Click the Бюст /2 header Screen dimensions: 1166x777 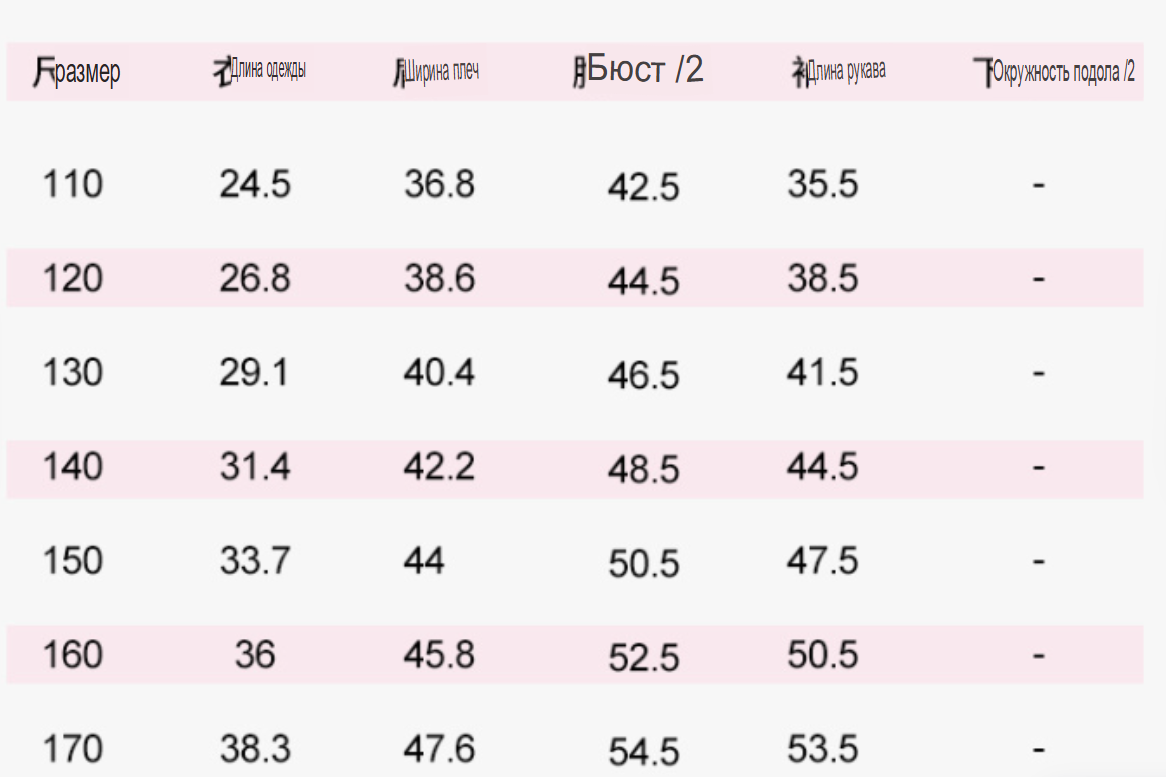(x=638, y=70)
